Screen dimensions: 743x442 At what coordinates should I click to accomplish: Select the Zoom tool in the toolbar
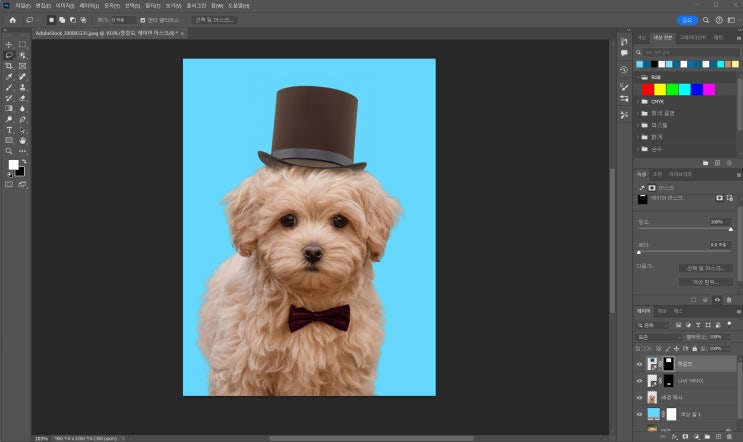(x=9, y=151)
